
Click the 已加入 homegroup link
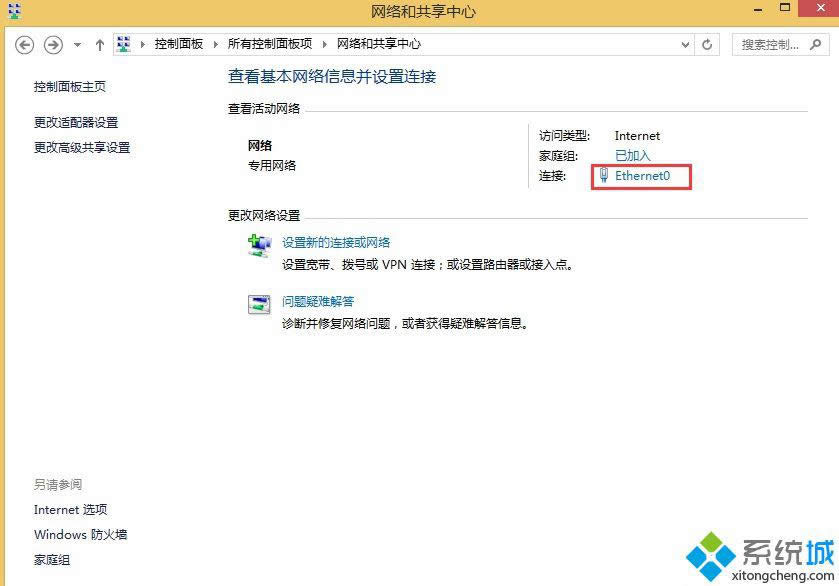click(631, 156)
